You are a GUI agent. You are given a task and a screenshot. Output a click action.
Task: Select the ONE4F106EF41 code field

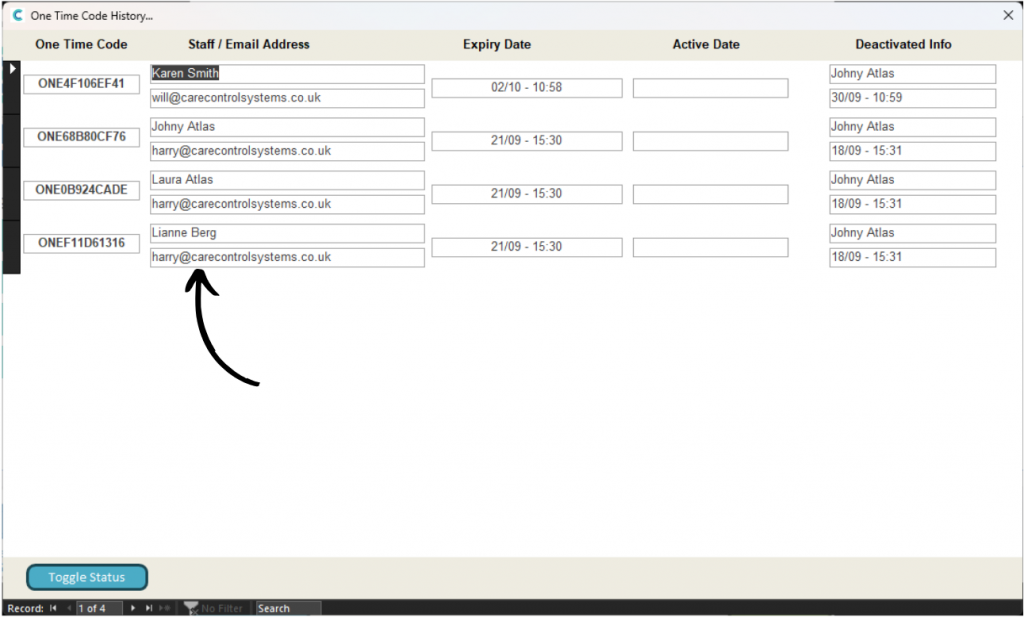click(81, 84)
